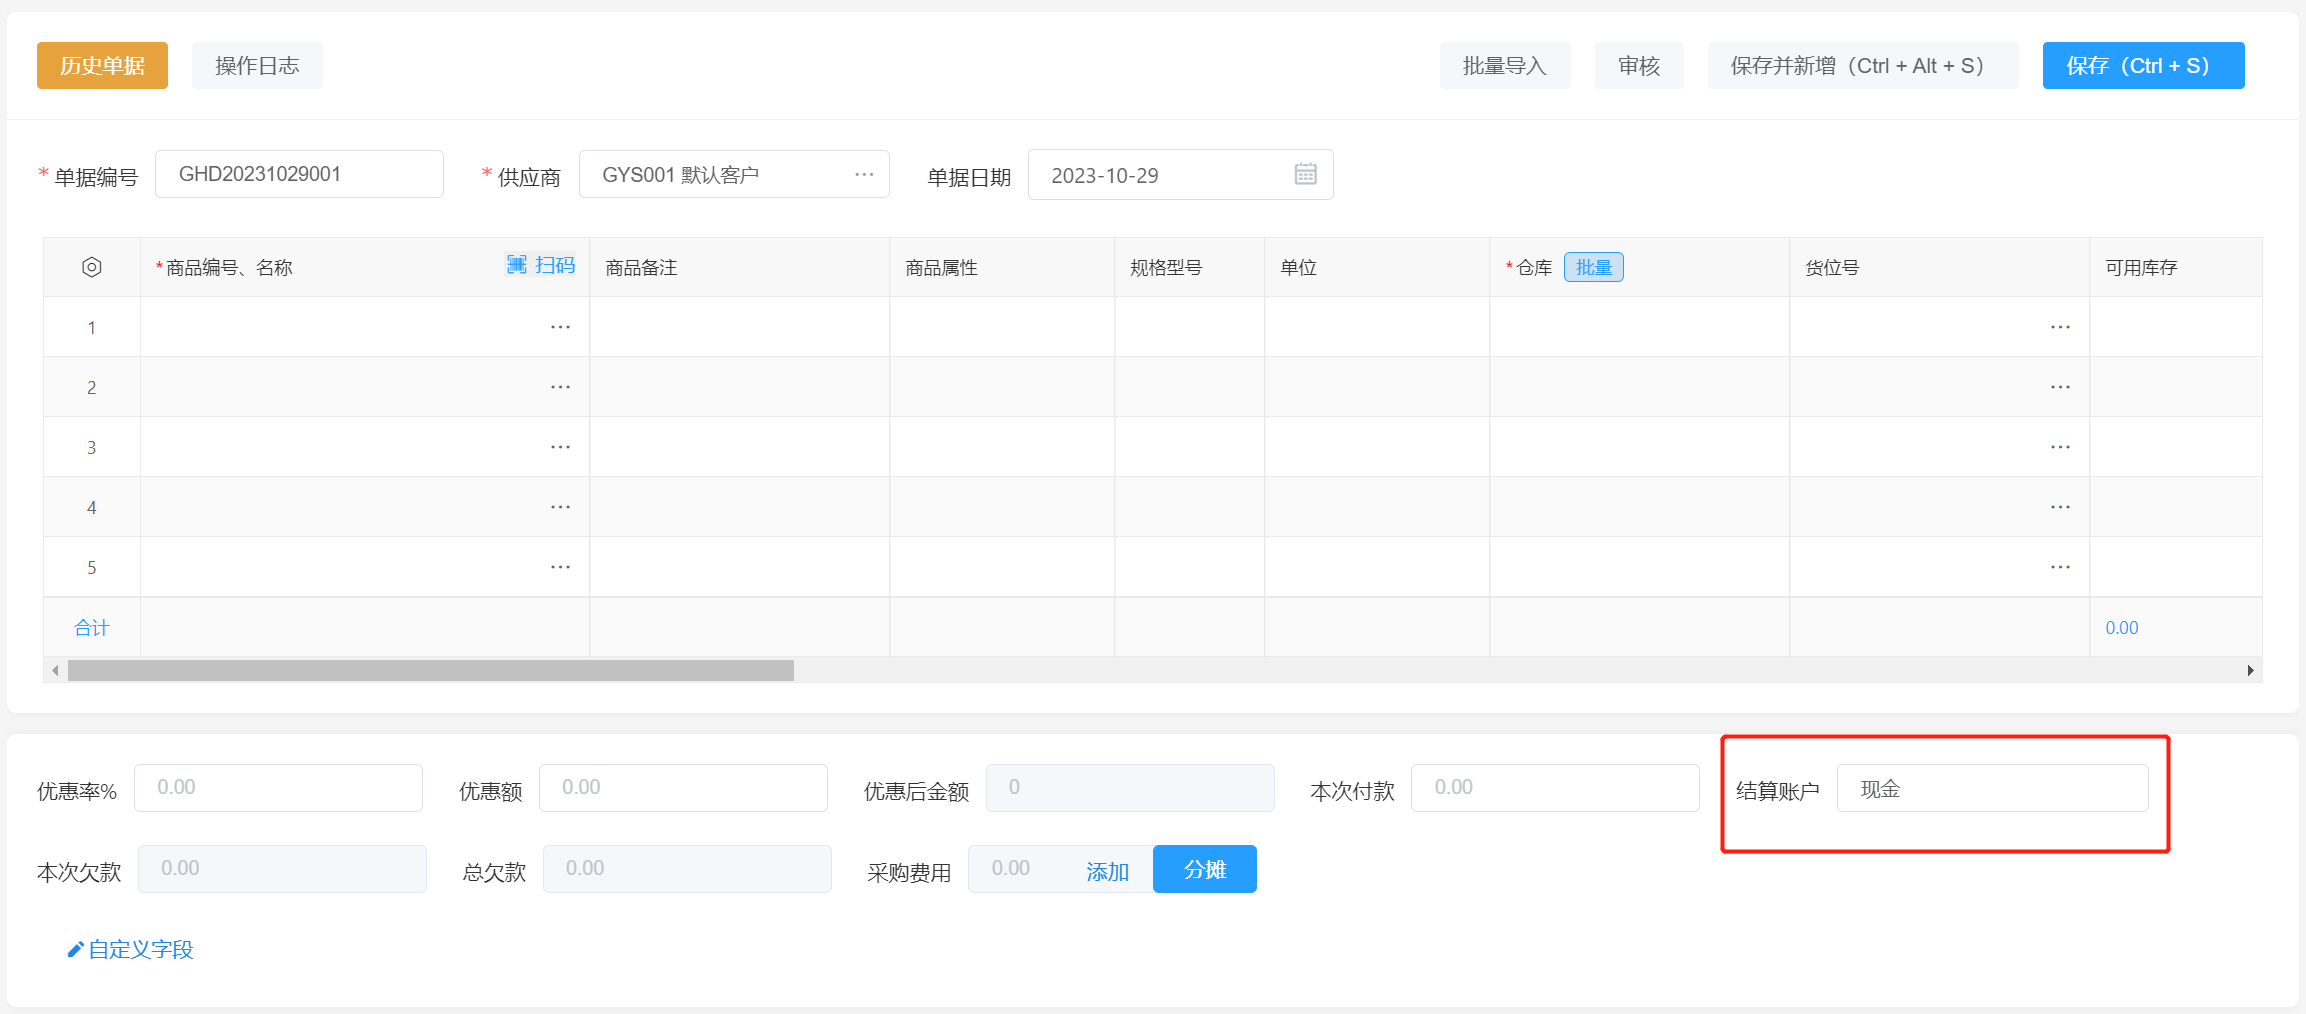Click the 本次欠款 field
2306x1014 pixels.
click(282, 869)
